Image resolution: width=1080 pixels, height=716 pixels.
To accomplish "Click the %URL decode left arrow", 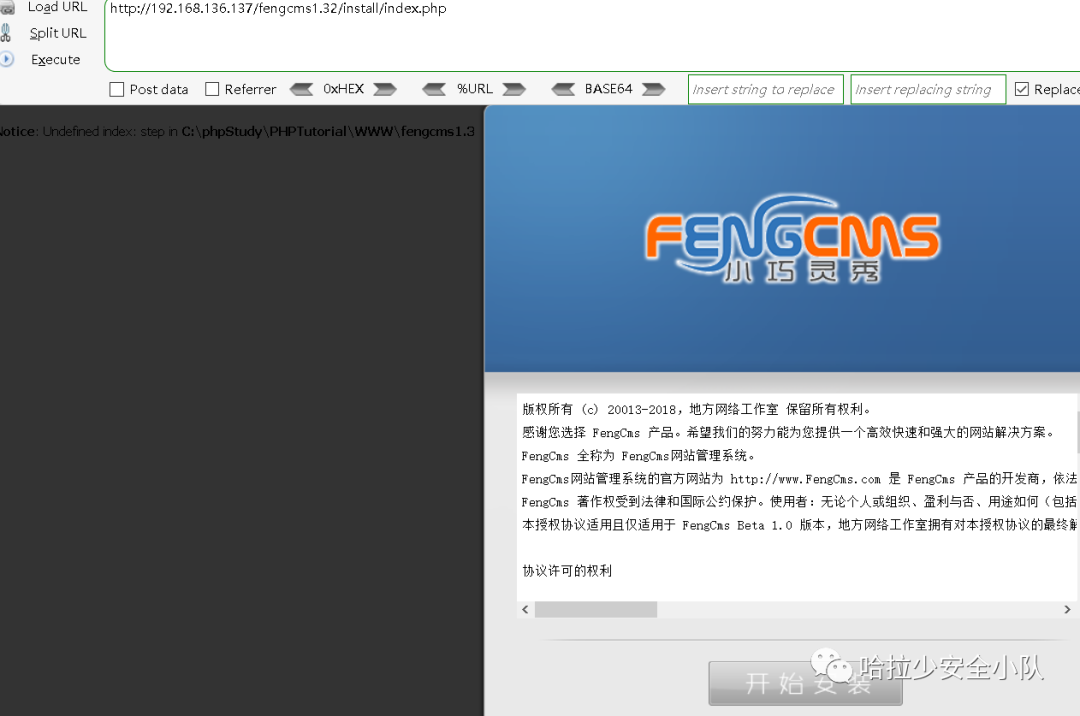I will coord(434,89).
